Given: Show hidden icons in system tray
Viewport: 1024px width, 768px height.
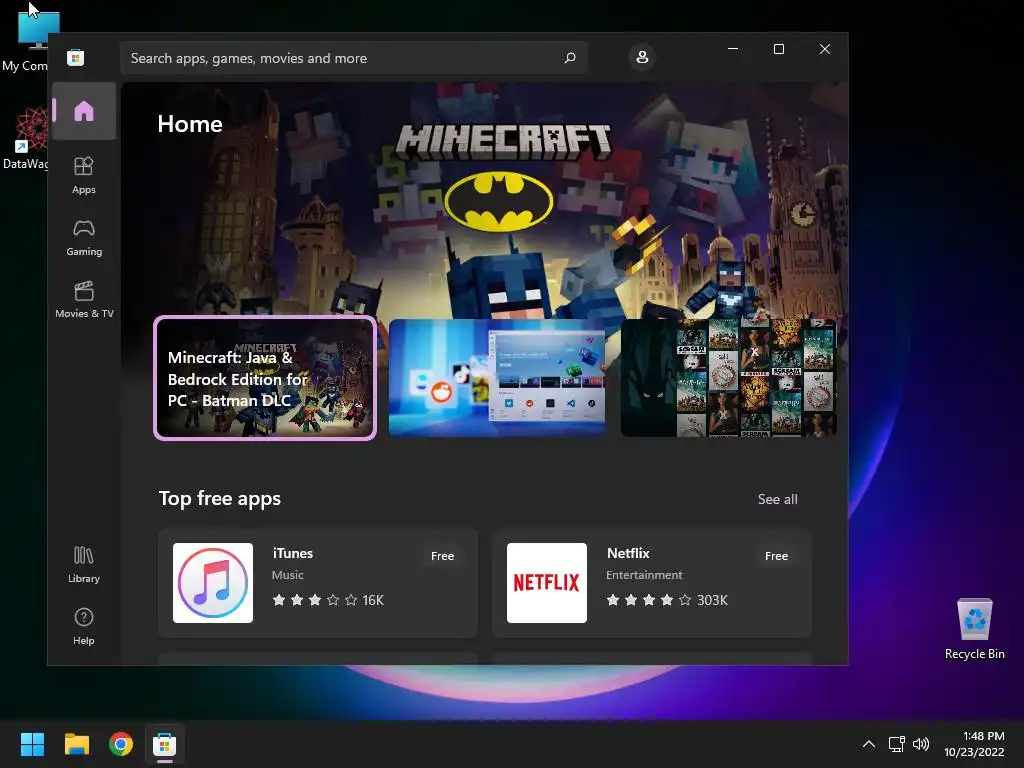Looking at the screenshot, I should tap(869, 744).
